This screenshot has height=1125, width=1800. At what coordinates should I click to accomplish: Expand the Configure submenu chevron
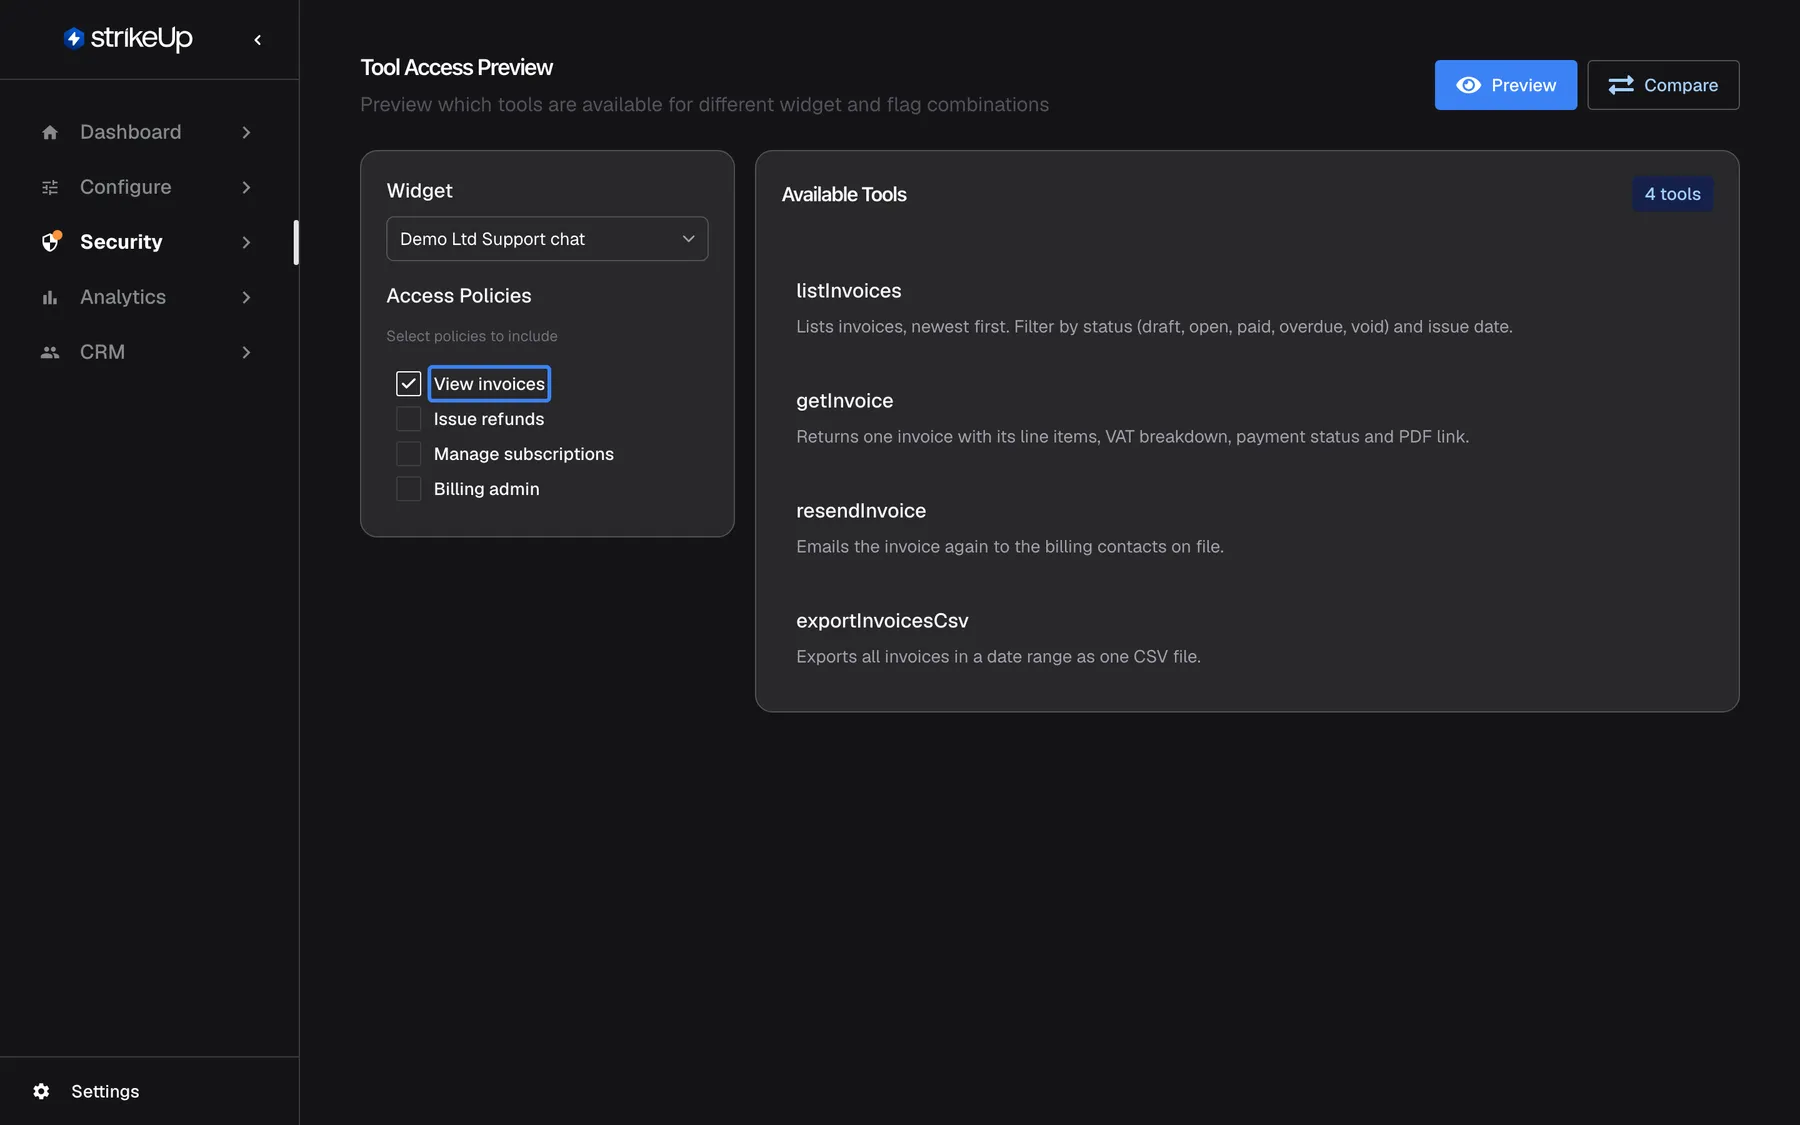[x=246, y=187]
